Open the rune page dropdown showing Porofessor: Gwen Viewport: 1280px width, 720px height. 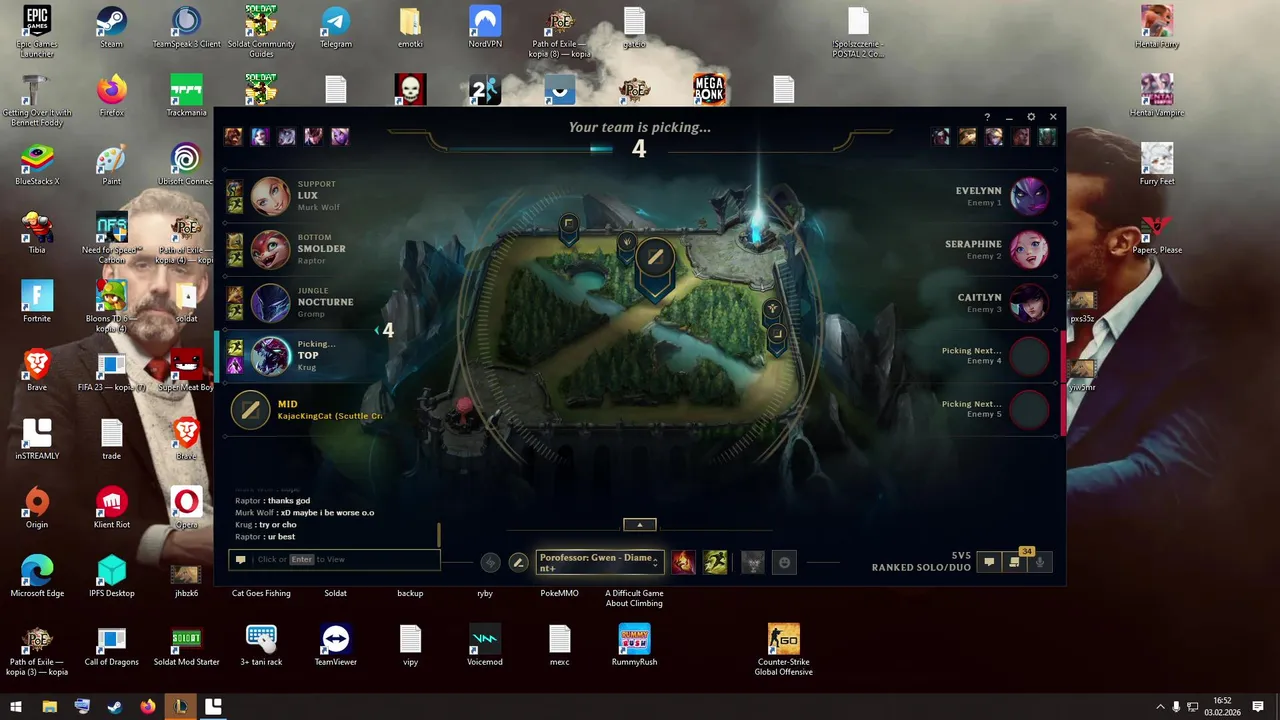tap(599, 562)
